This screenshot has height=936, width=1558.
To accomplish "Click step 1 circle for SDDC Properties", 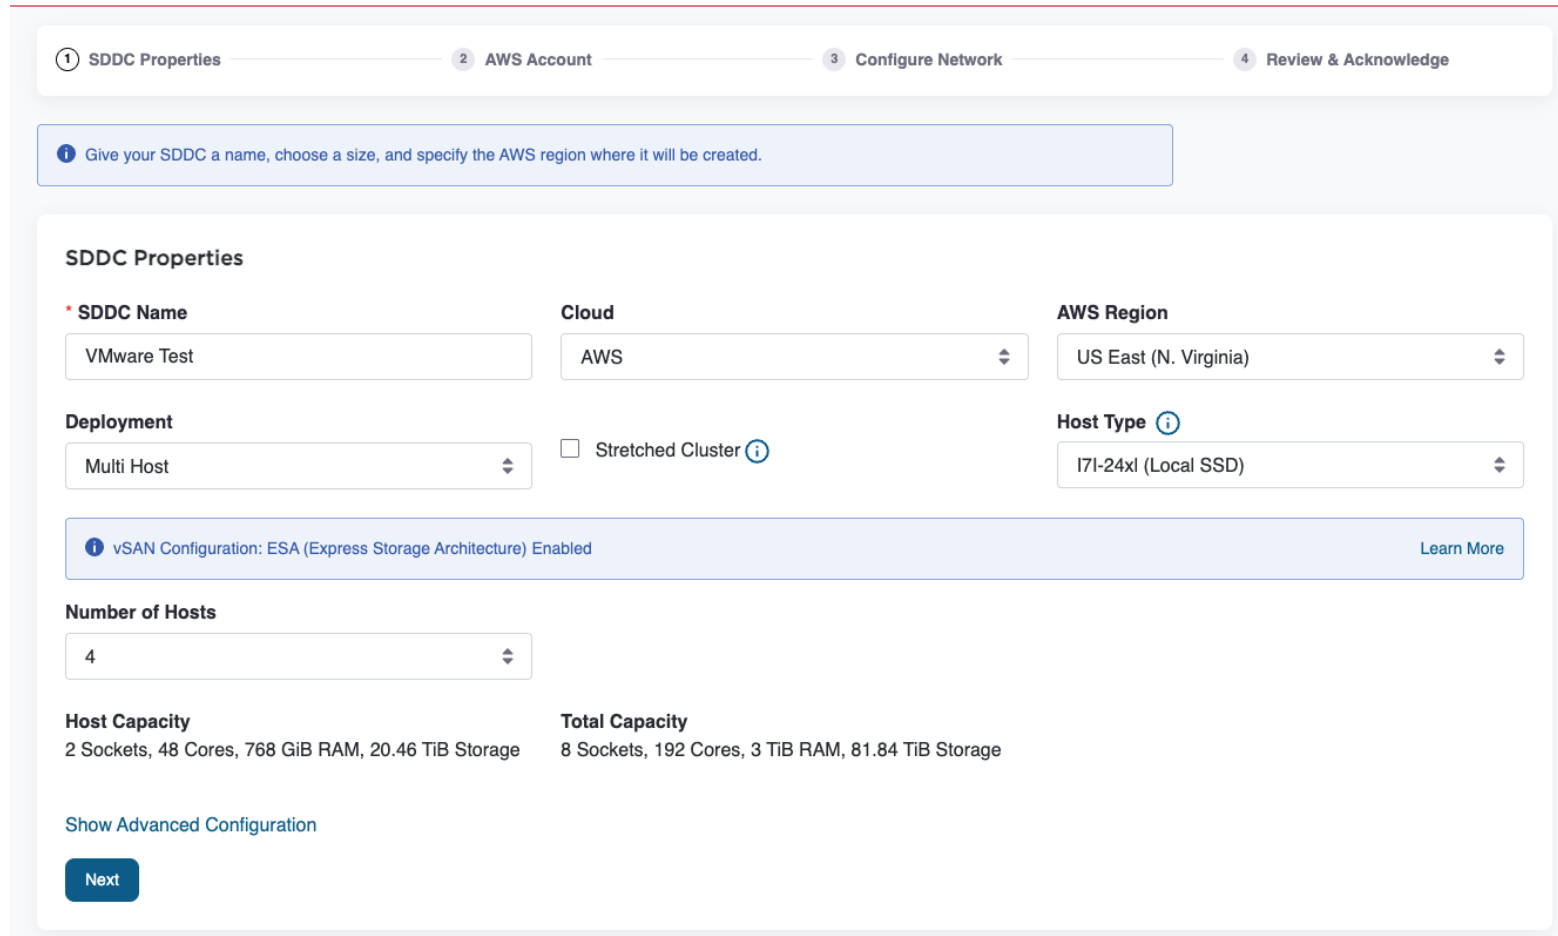I will (67, 59).
